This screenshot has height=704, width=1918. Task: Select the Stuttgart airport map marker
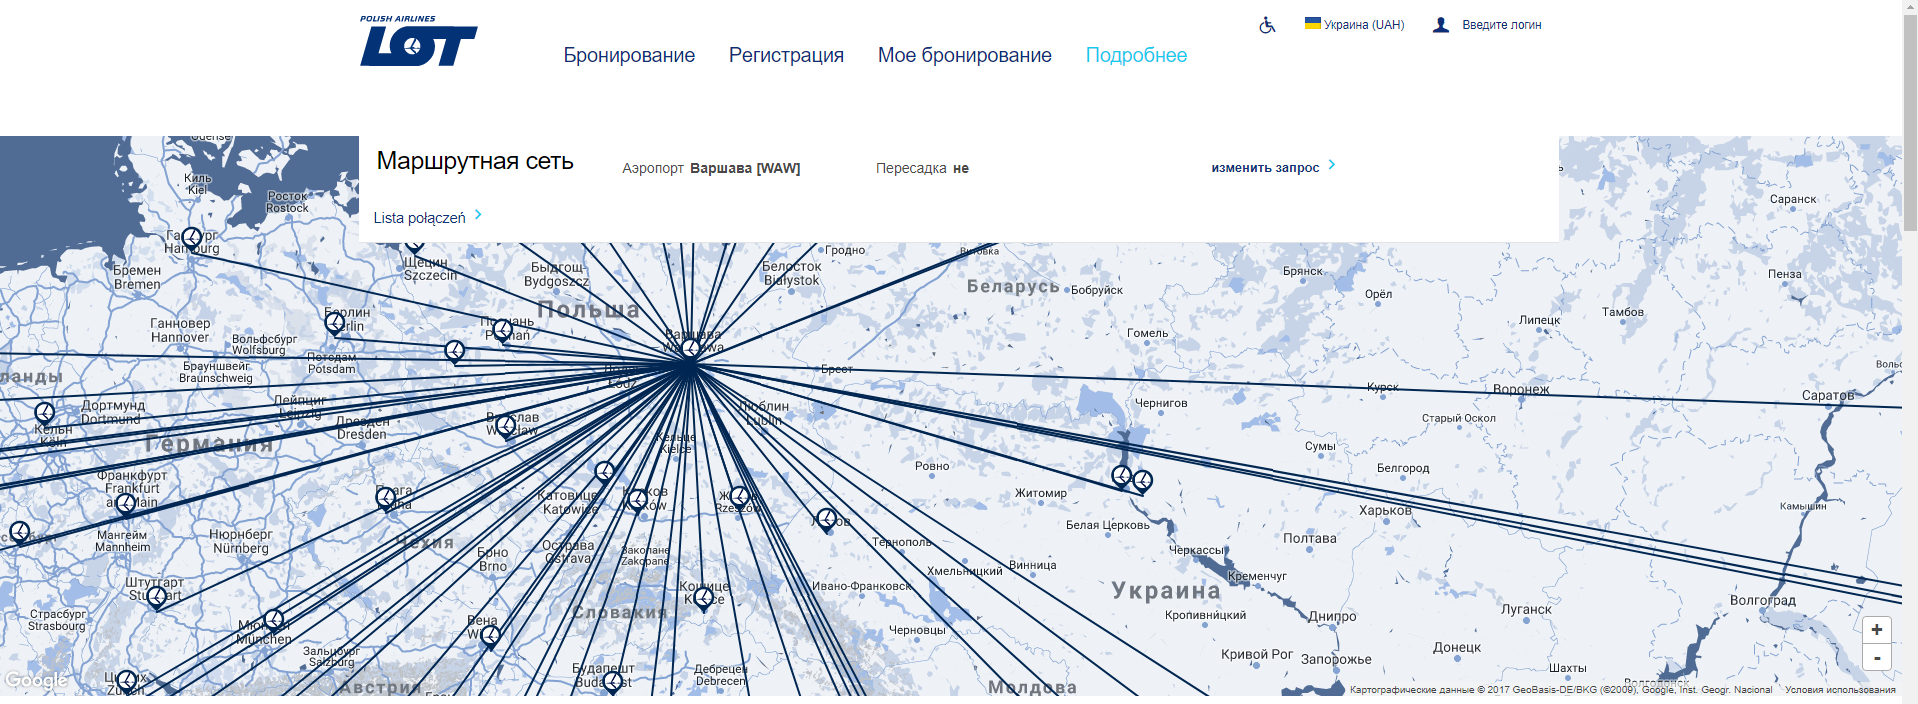[157, 597]
